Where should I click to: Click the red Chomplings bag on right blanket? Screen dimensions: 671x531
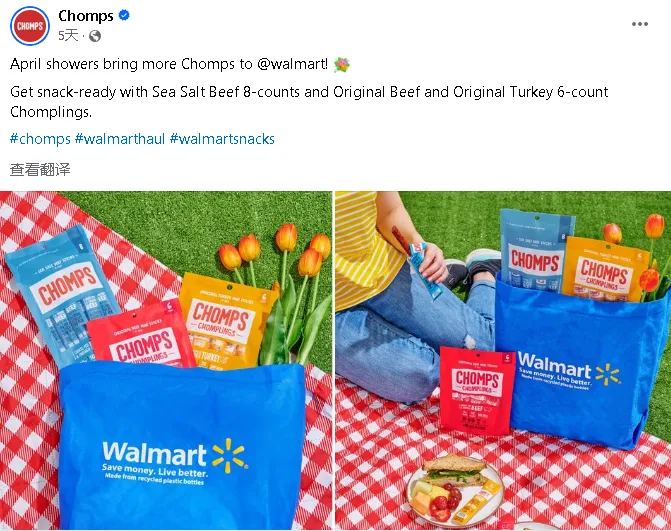click(x=477, y=390)
